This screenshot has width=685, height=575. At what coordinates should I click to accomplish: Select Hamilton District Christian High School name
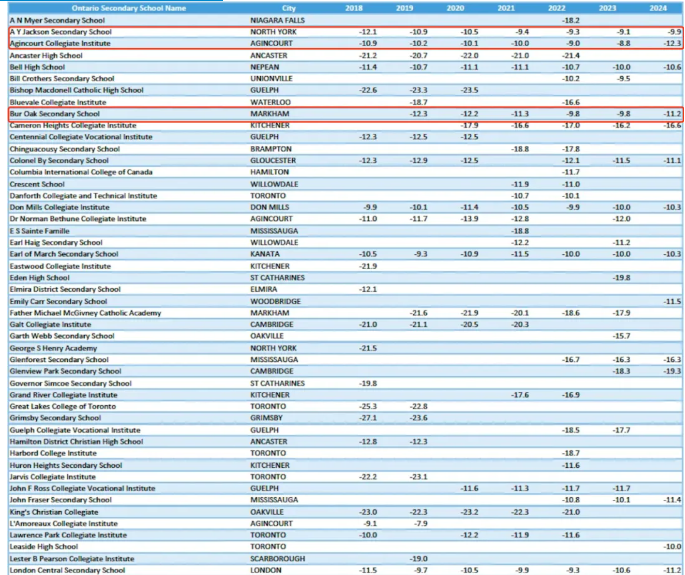(76, 442)
